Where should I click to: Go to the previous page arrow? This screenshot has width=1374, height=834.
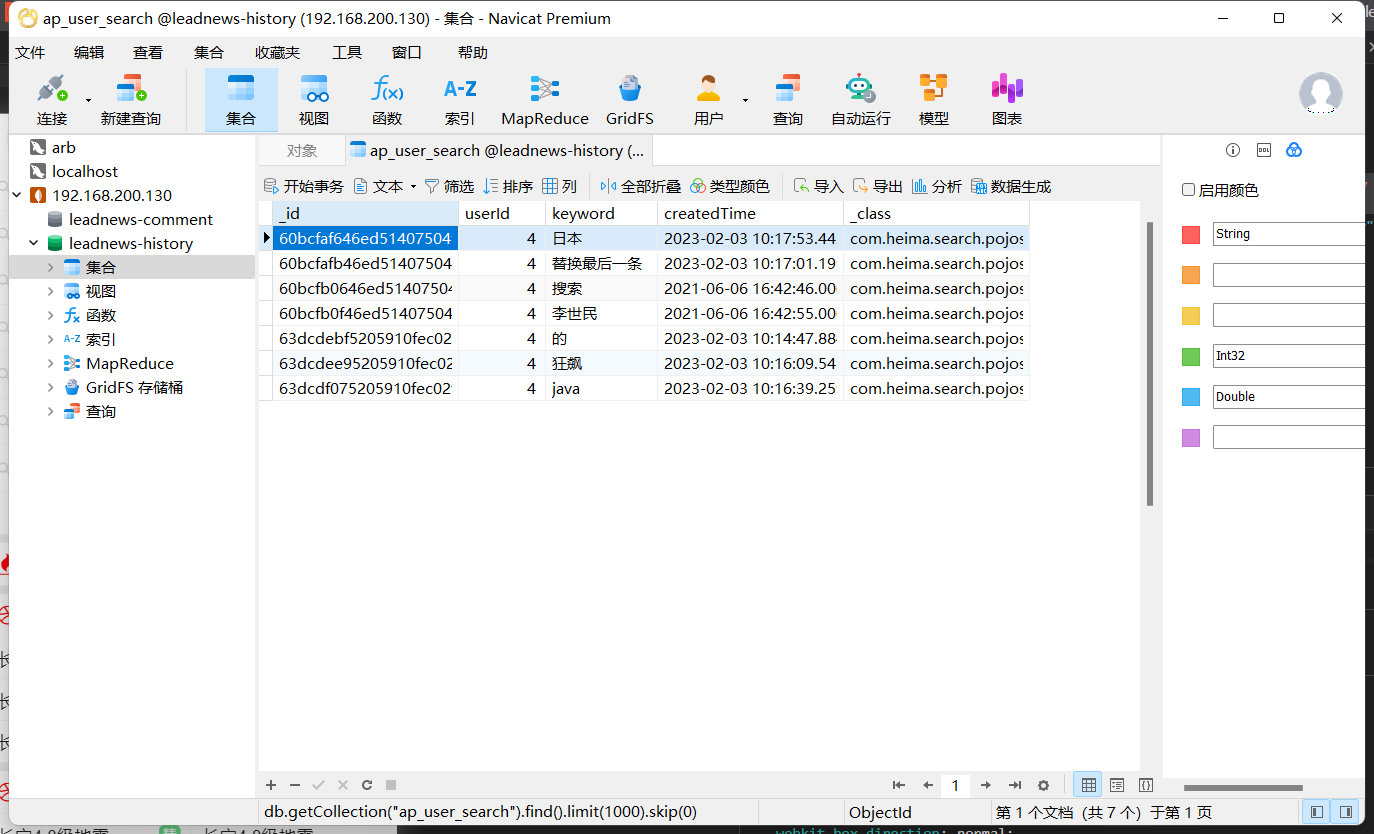(x=928, y=786)
